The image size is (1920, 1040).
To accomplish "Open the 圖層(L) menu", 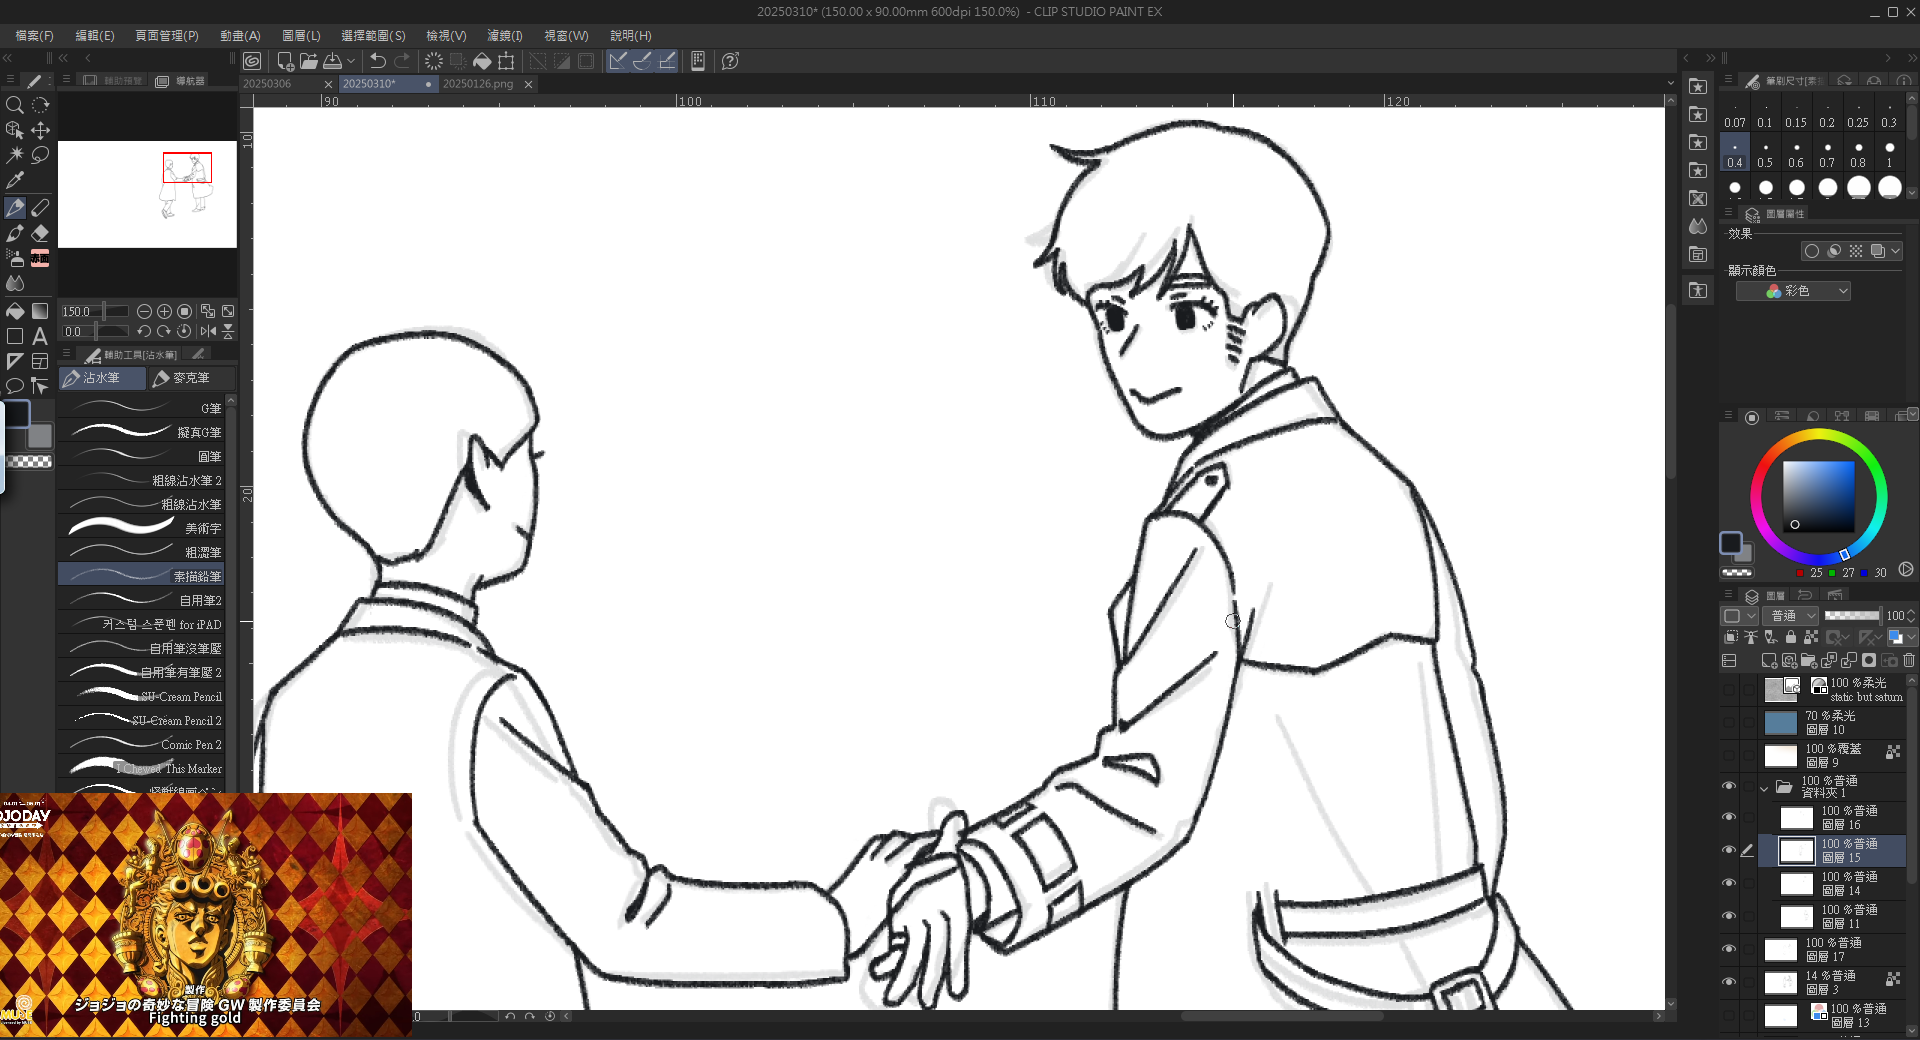I will tap(301, 36).
